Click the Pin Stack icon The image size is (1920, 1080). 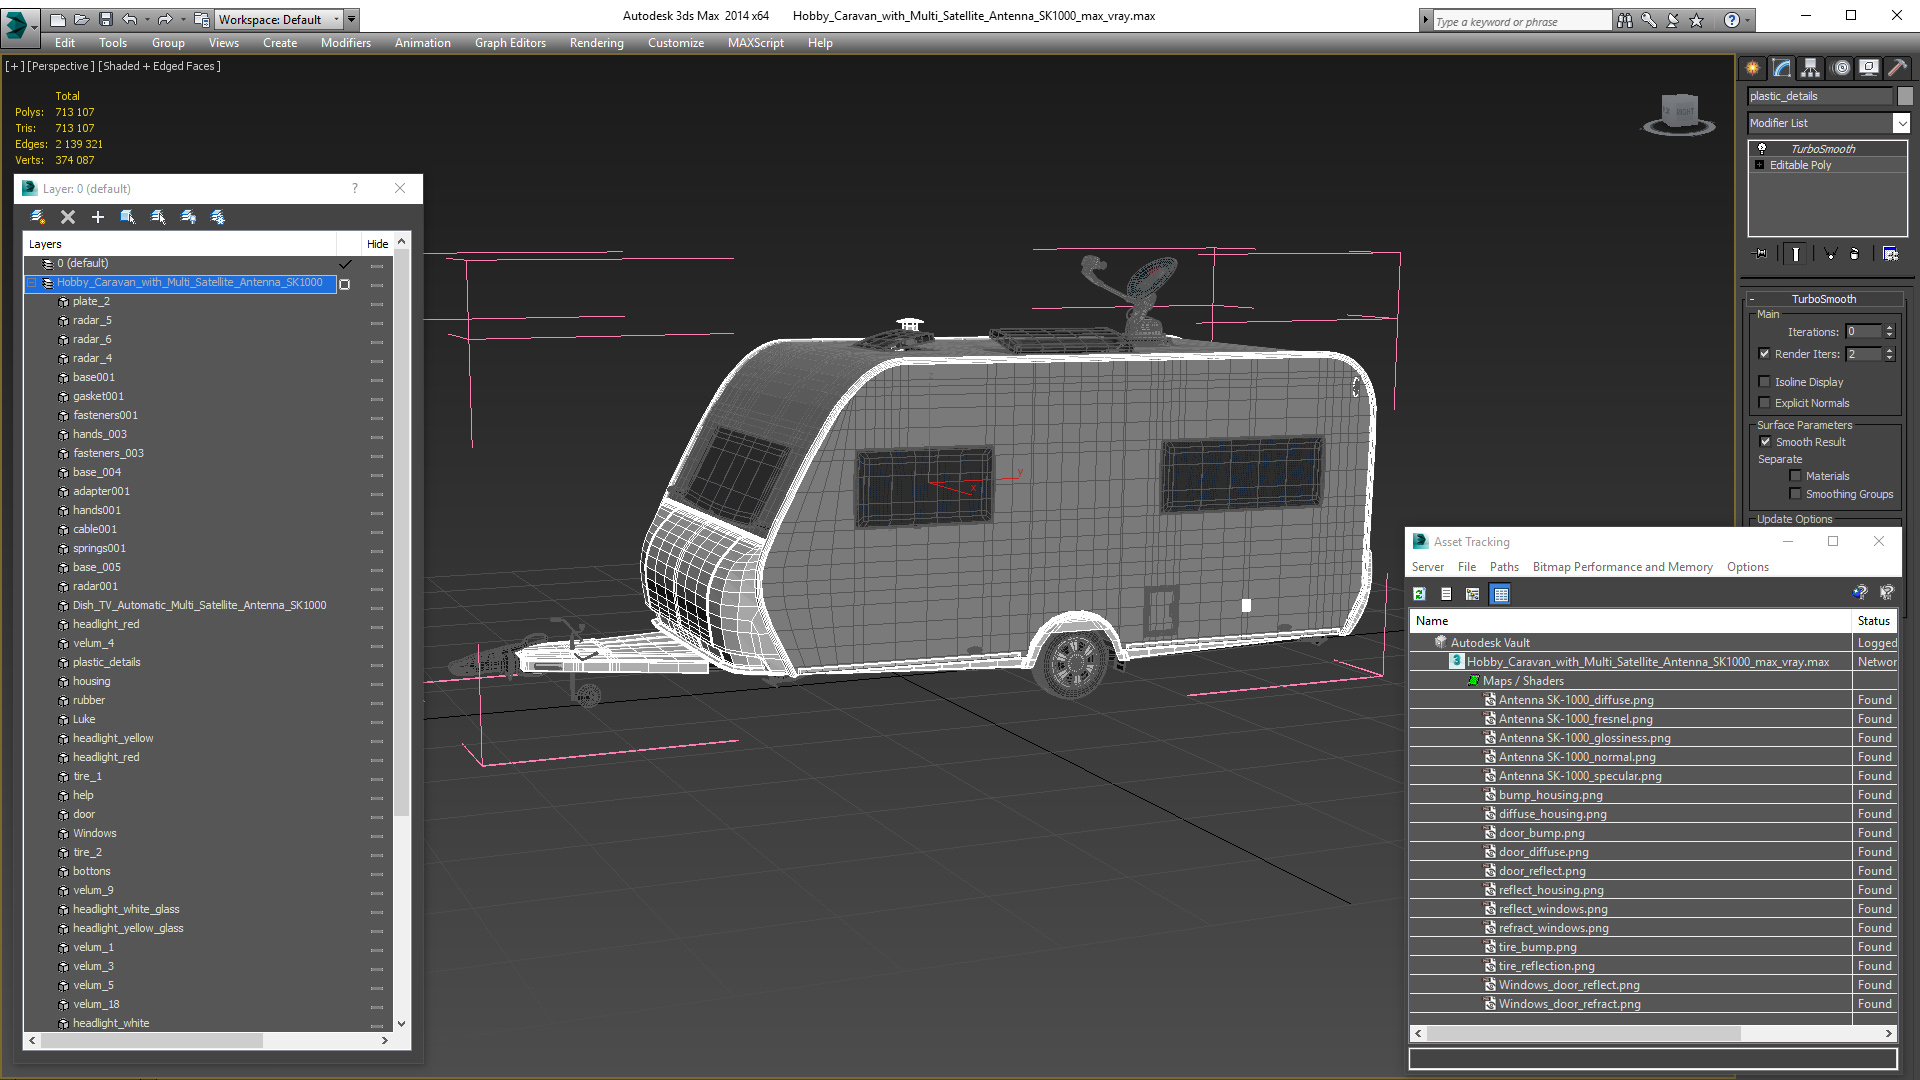coord(1761,254)
